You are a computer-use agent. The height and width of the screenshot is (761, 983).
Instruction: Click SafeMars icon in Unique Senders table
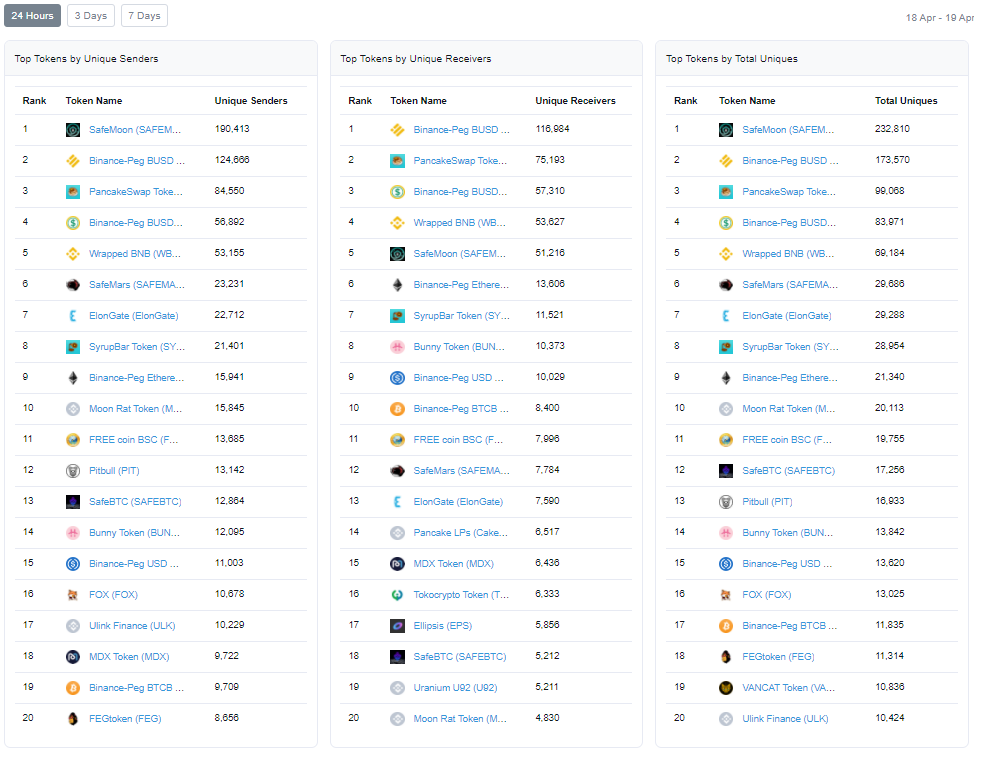click(x=73, y=285)
